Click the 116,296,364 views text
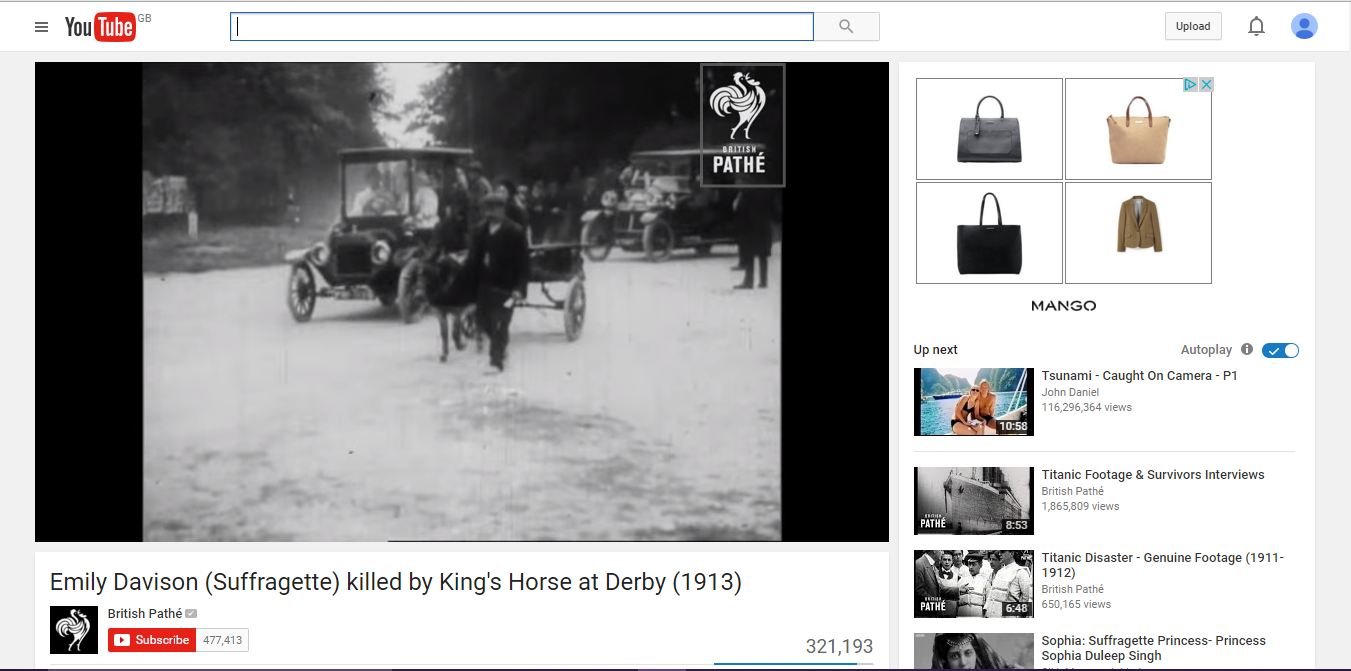Image resolution: width=1351 pixels, height=671 pixels. [x=1087, y=407]
